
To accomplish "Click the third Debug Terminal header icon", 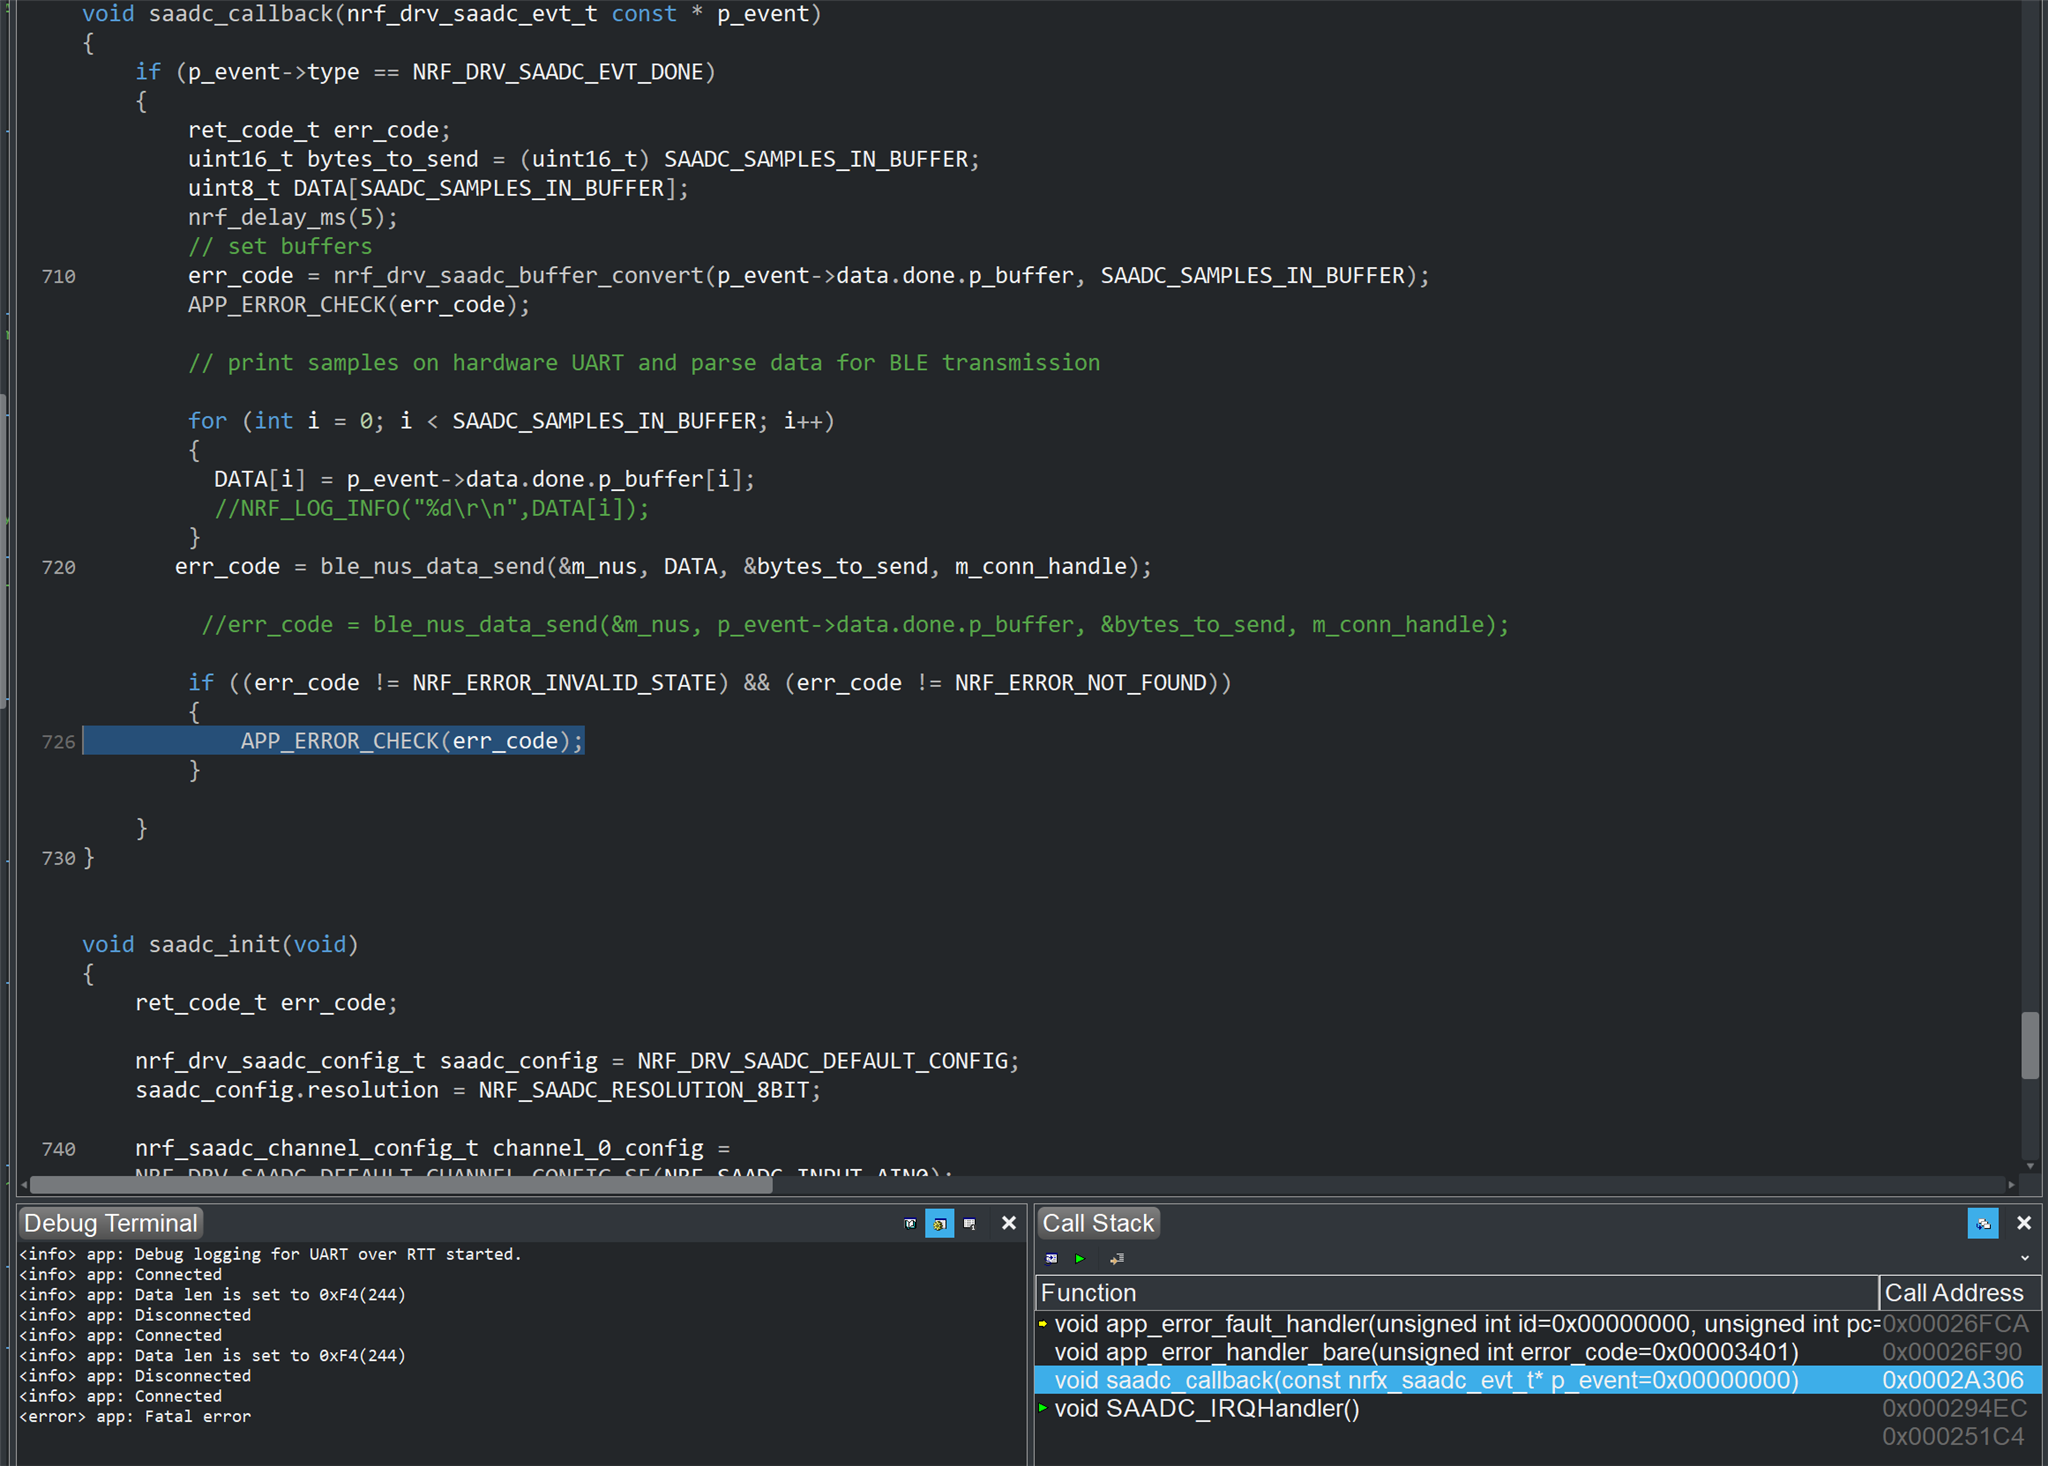I will click(970, 1223).
